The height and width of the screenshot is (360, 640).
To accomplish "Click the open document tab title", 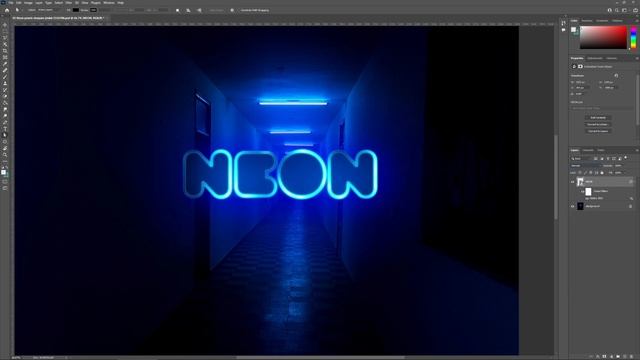I will (58, 18).
